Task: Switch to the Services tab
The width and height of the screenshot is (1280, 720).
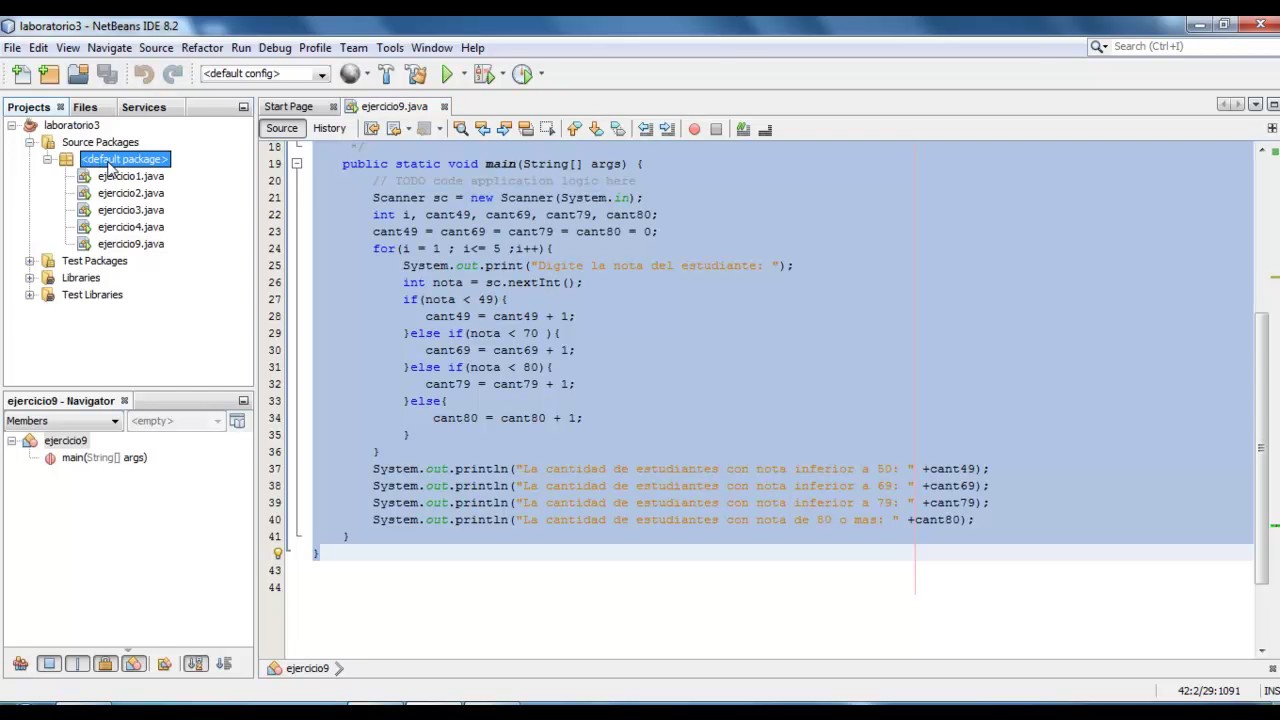Action: coord(144,107)
